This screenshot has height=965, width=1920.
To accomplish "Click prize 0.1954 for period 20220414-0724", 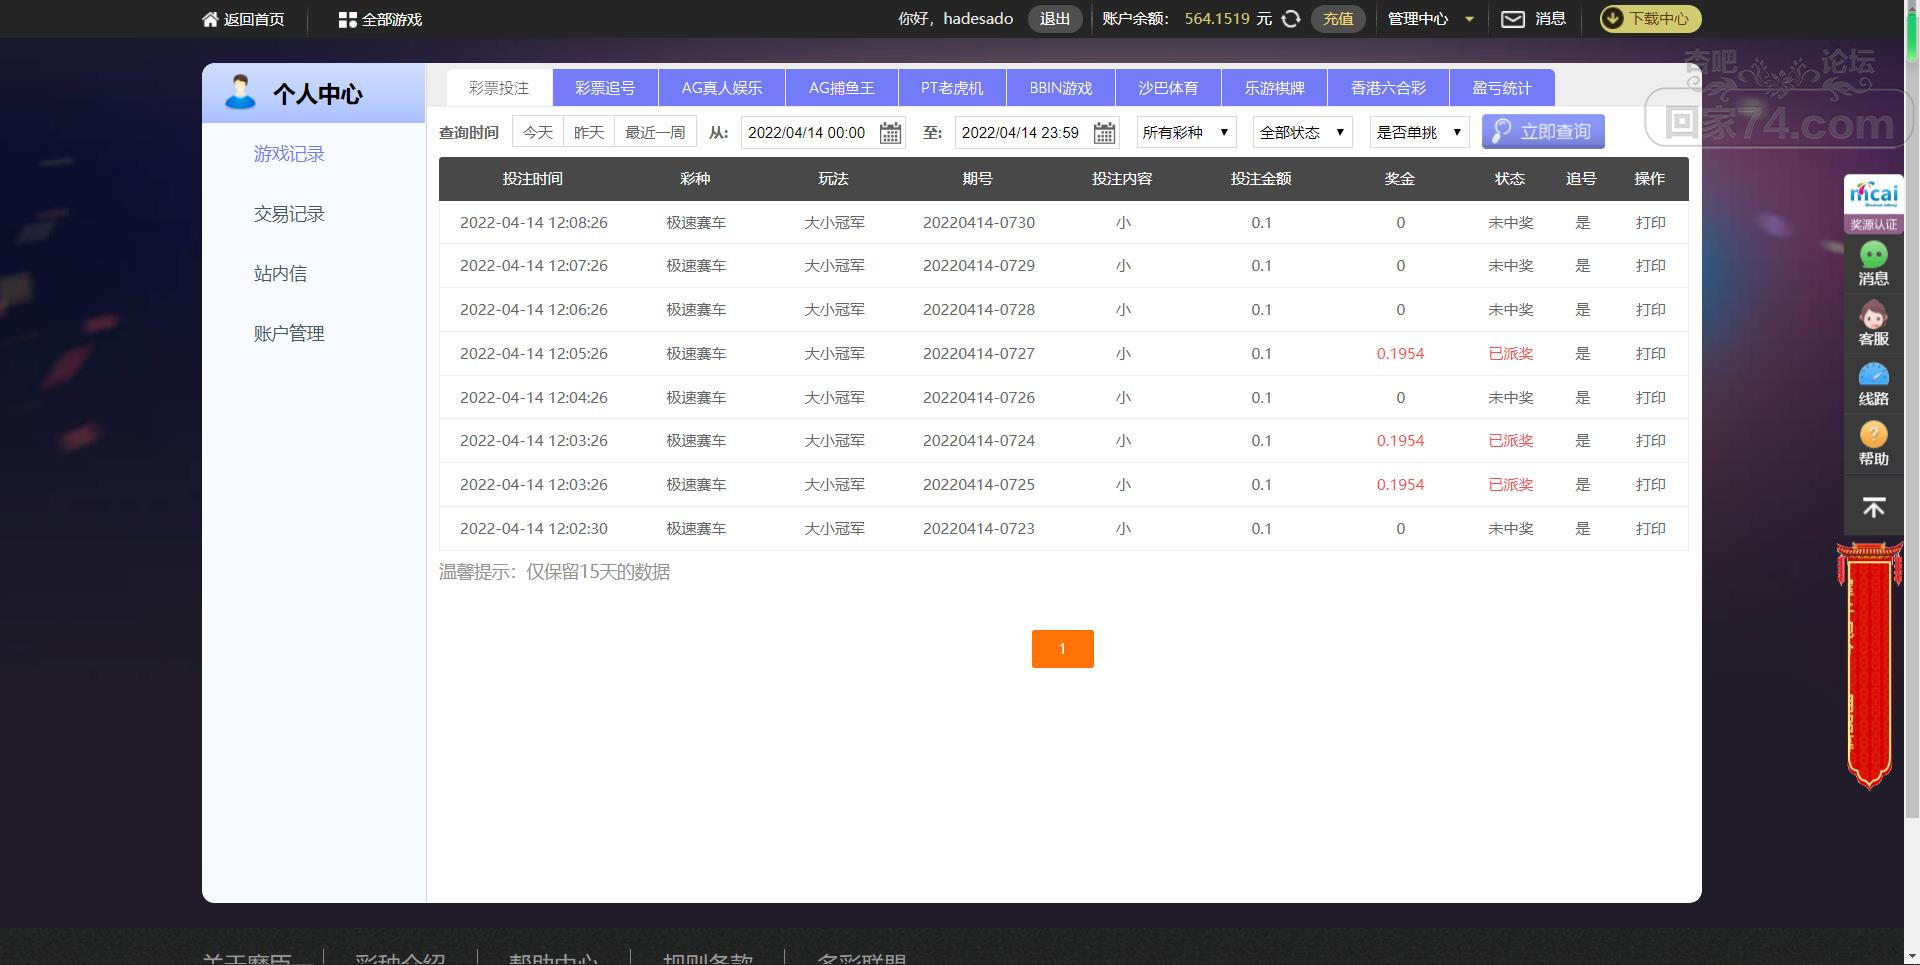I will tap(1400, 441).
